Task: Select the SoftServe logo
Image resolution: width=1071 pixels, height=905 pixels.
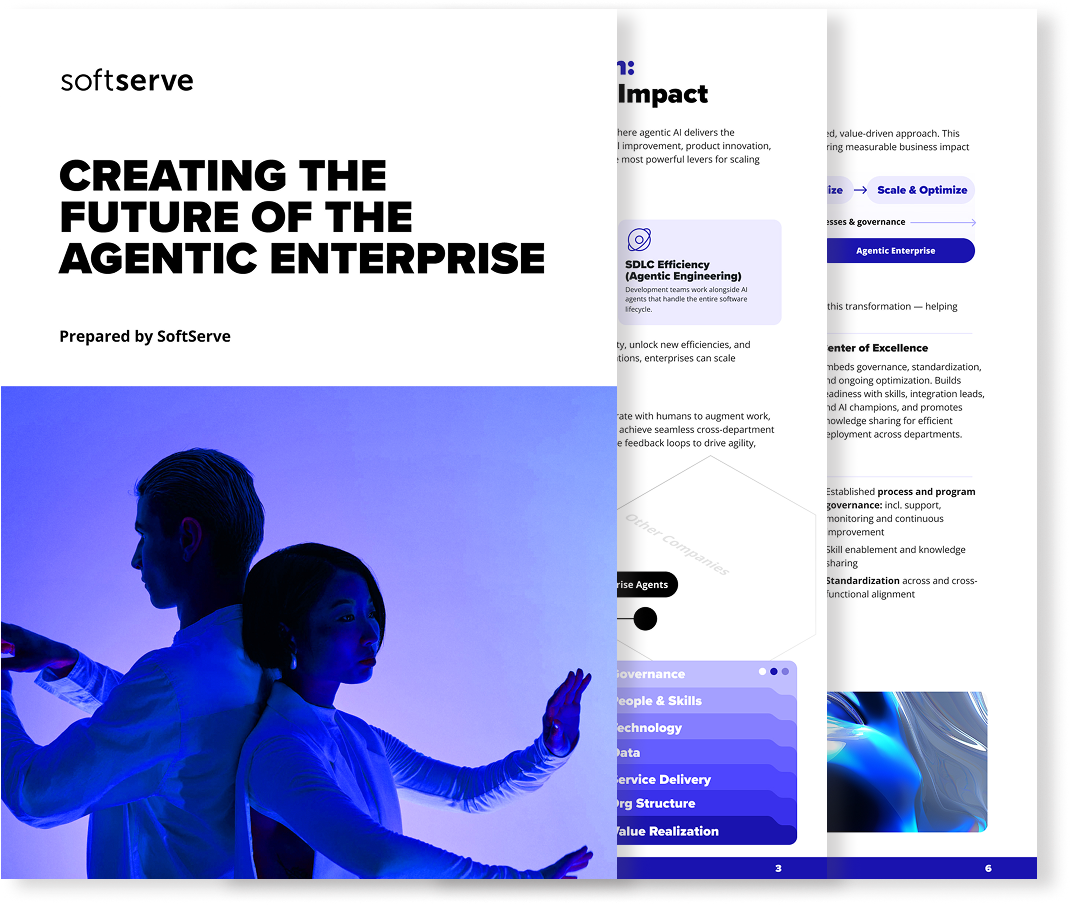Action: coord(126,81)
